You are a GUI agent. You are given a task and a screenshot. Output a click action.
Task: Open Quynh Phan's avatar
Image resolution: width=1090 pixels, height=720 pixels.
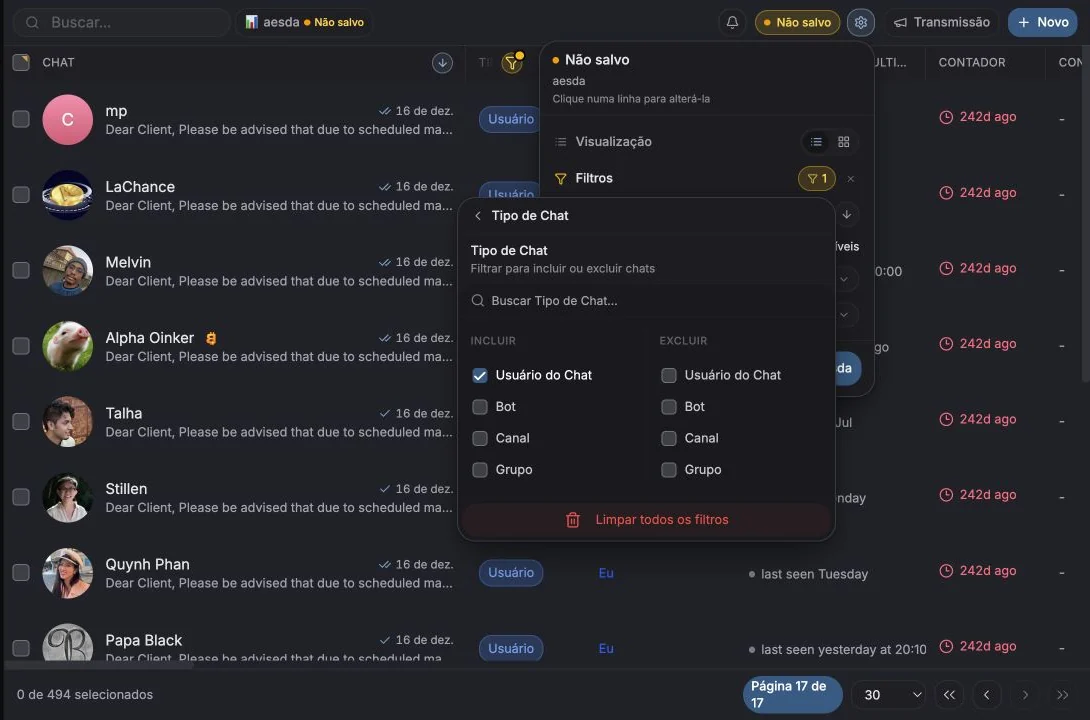pyautogui.click(x=67, y=573)
